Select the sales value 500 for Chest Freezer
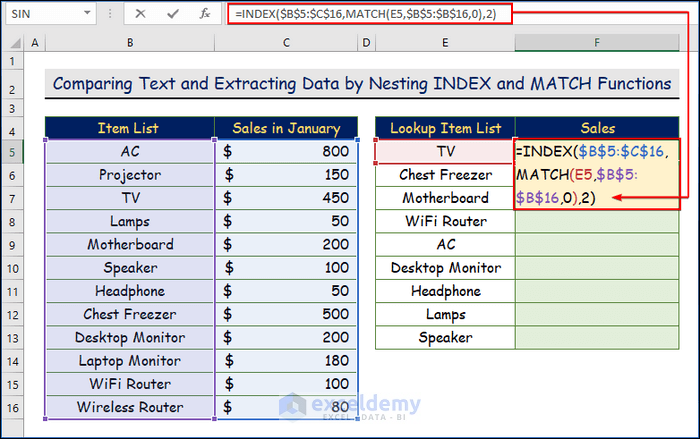This screenshot has height=439, width=700. (286, 314)
